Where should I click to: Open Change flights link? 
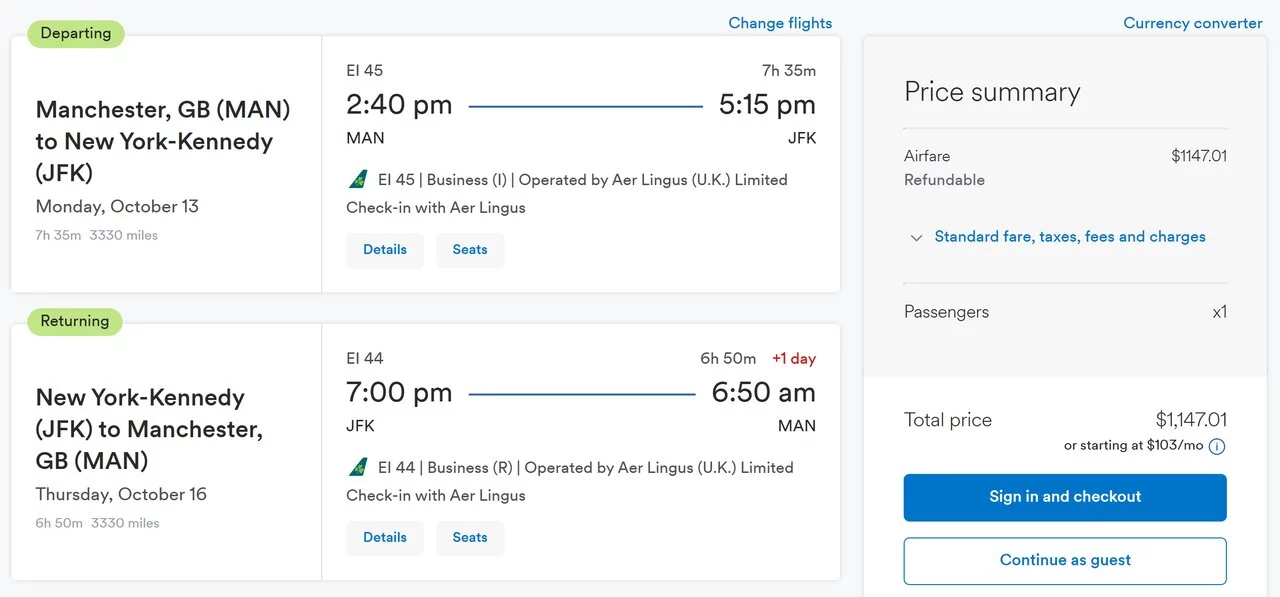pyautogui.click(x=780, y=23)
